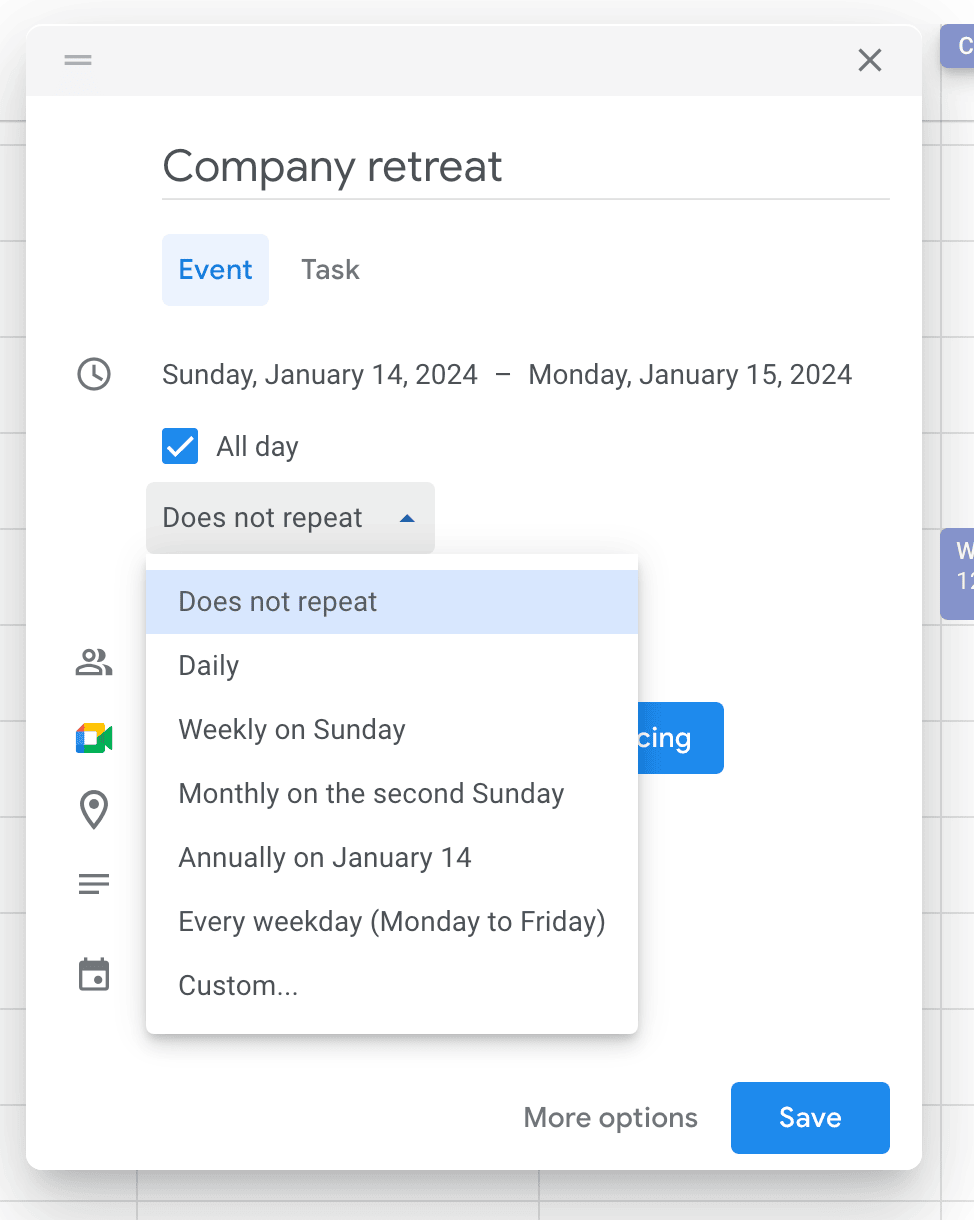Screen dimensions: 974x1220
Task: Choose Daily repeat option
Action: tap(209, 666)
